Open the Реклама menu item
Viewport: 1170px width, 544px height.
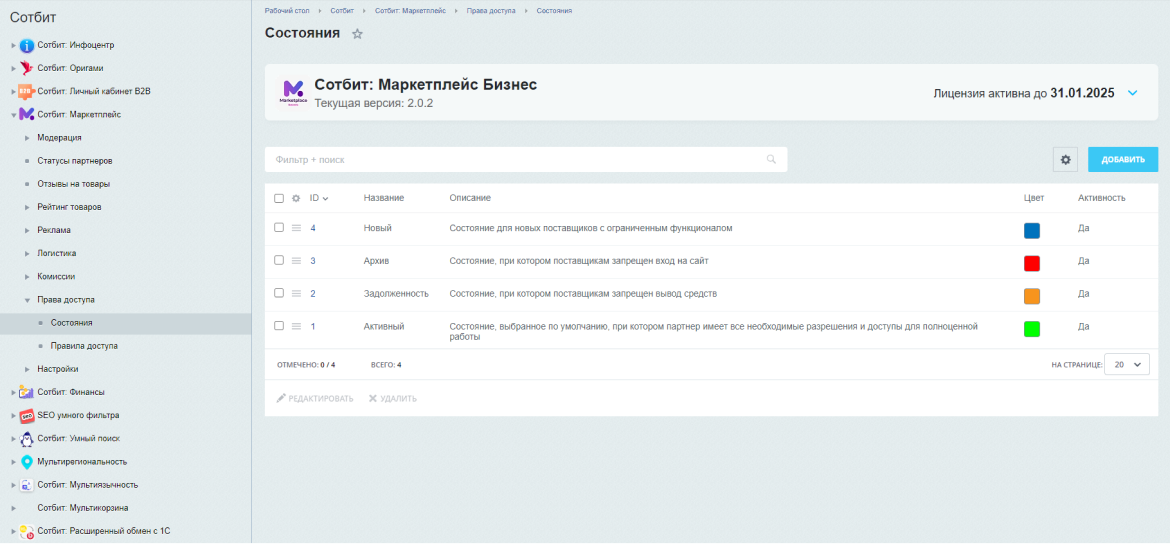pyautogui.click(x=54, y=230)
